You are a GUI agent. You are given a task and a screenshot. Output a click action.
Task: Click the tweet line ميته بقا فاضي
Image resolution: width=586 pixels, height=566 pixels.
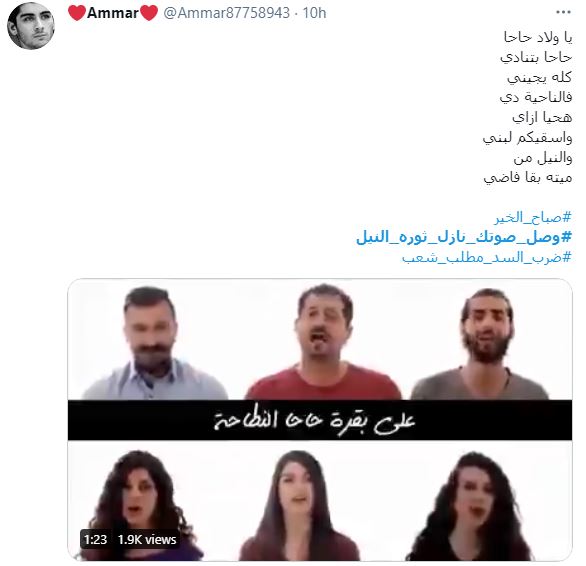pos(528,177)
